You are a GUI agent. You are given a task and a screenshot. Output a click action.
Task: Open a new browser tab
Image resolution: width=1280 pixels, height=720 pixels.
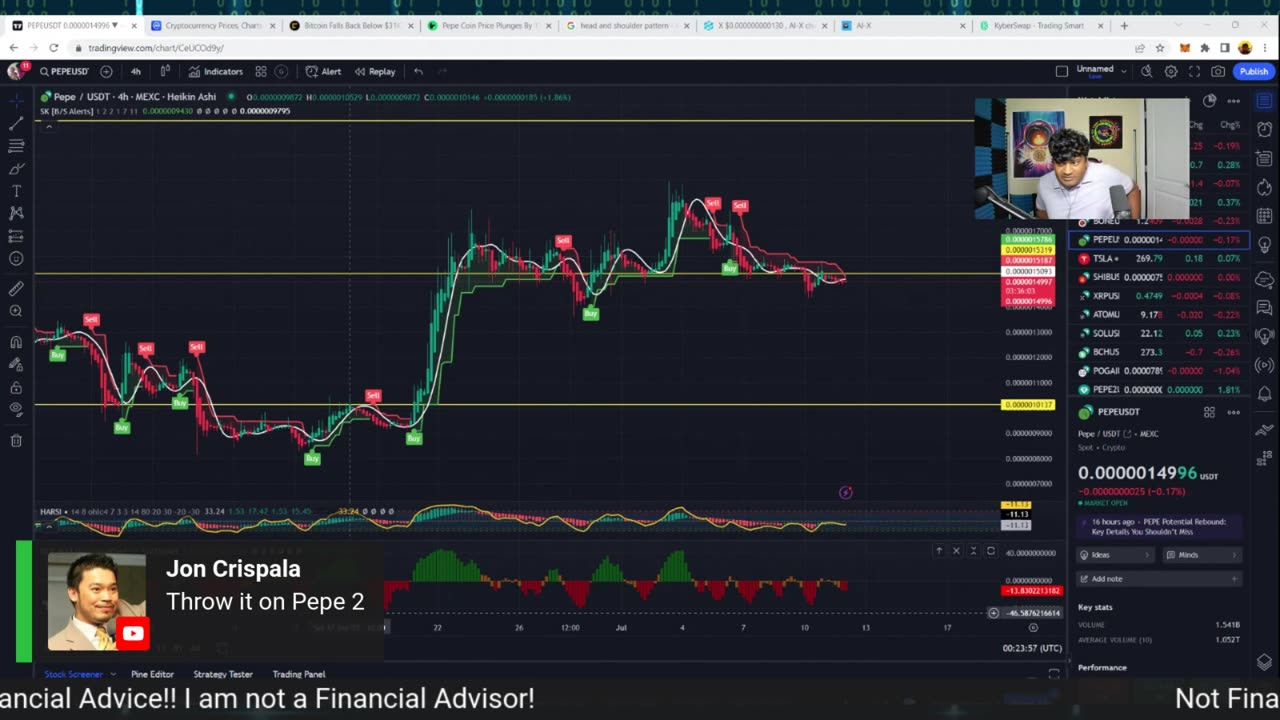pyautogui.click(x=1124, y=25)
